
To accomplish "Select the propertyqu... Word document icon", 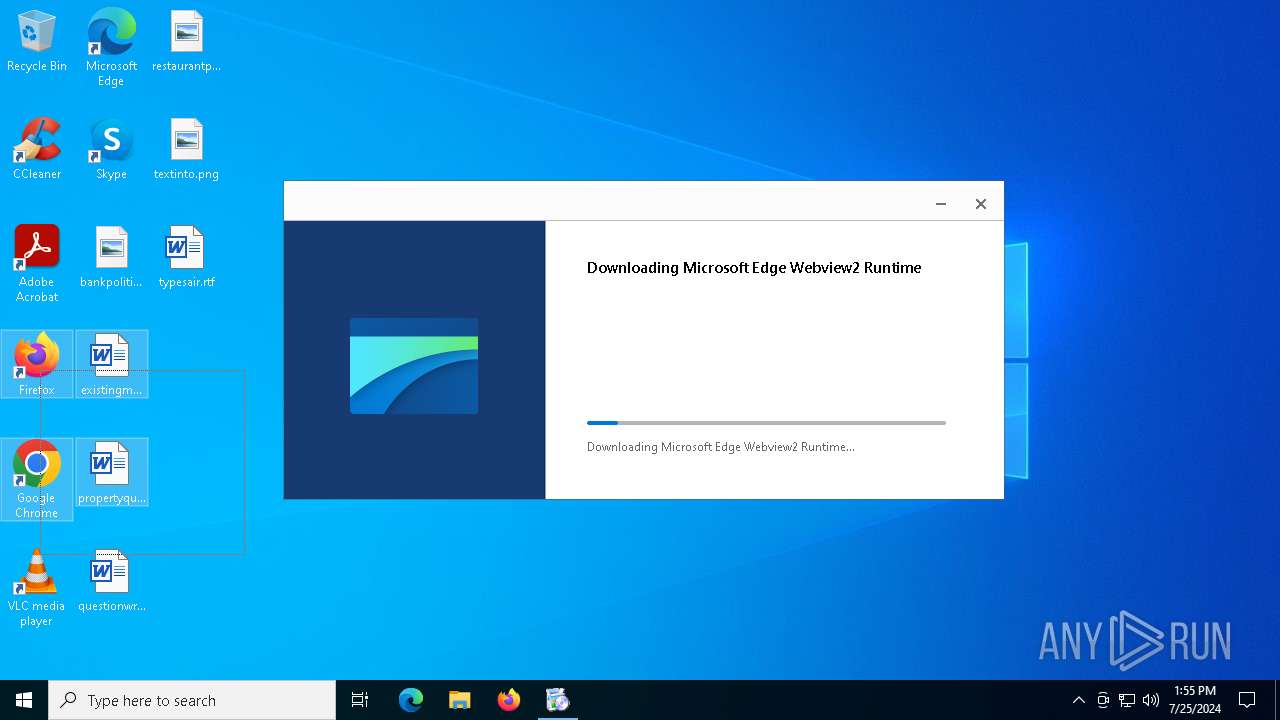I will click(111, 473).
